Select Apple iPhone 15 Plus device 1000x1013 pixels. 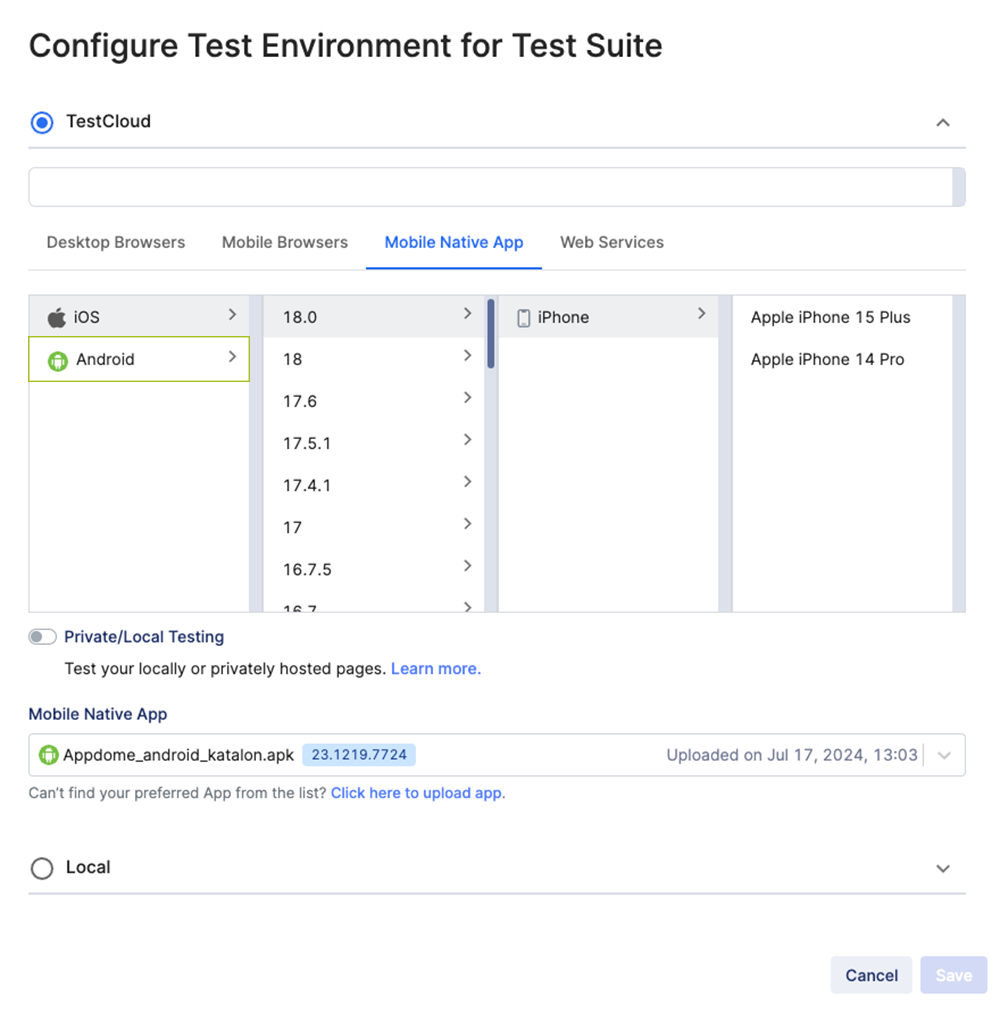[x=830, y=317]
